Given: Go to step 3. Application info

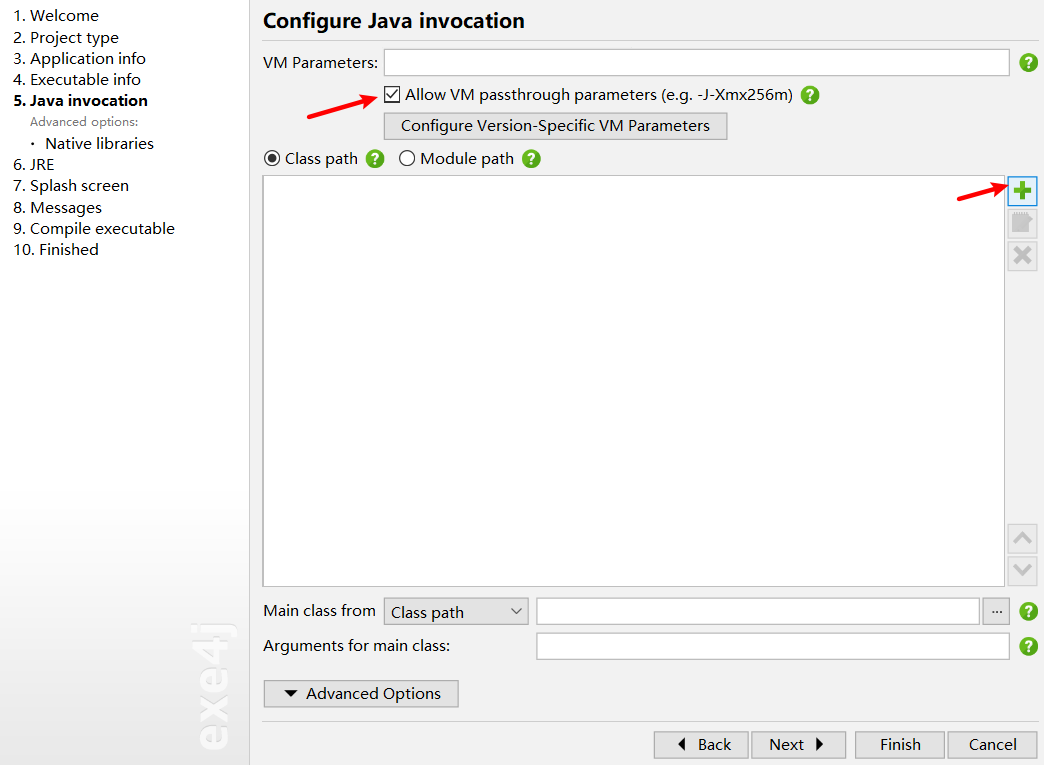Looking at the screenshot, I should tap(79, 59).
